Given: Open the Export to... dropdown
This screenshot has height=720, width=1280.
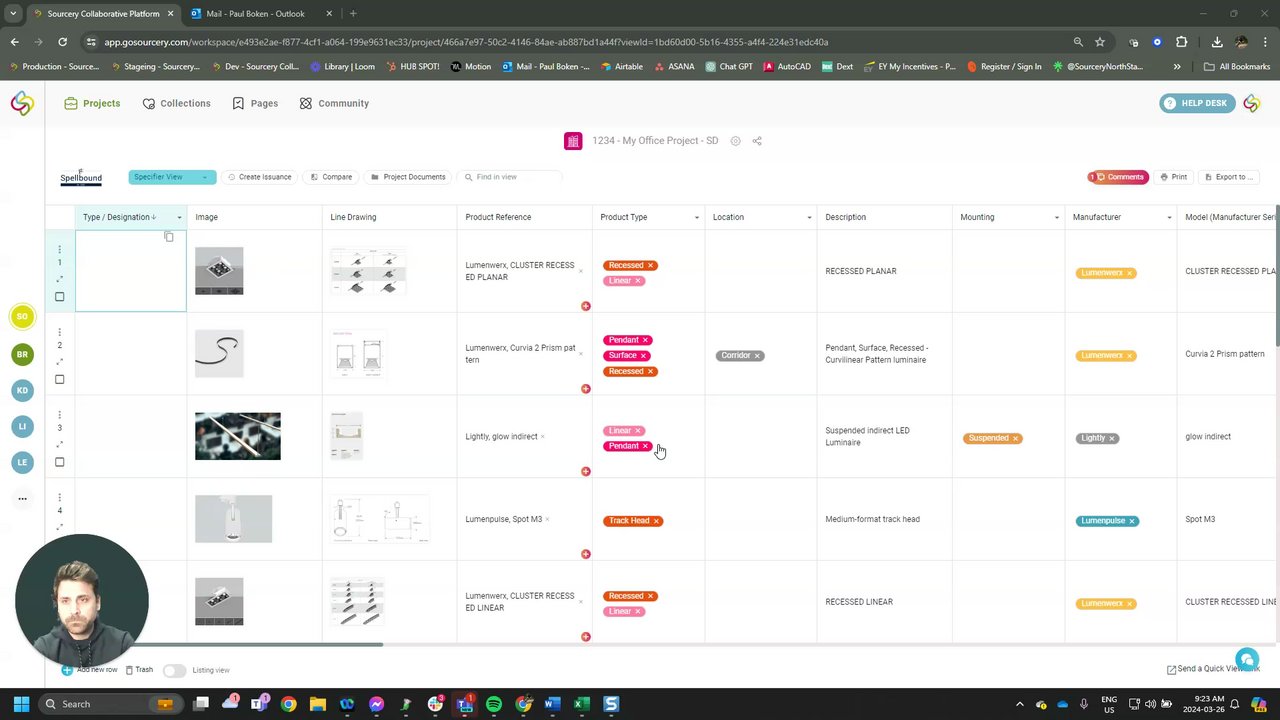Looking at the screenshot, I should pyautogui.click(x=1228, y=177).
